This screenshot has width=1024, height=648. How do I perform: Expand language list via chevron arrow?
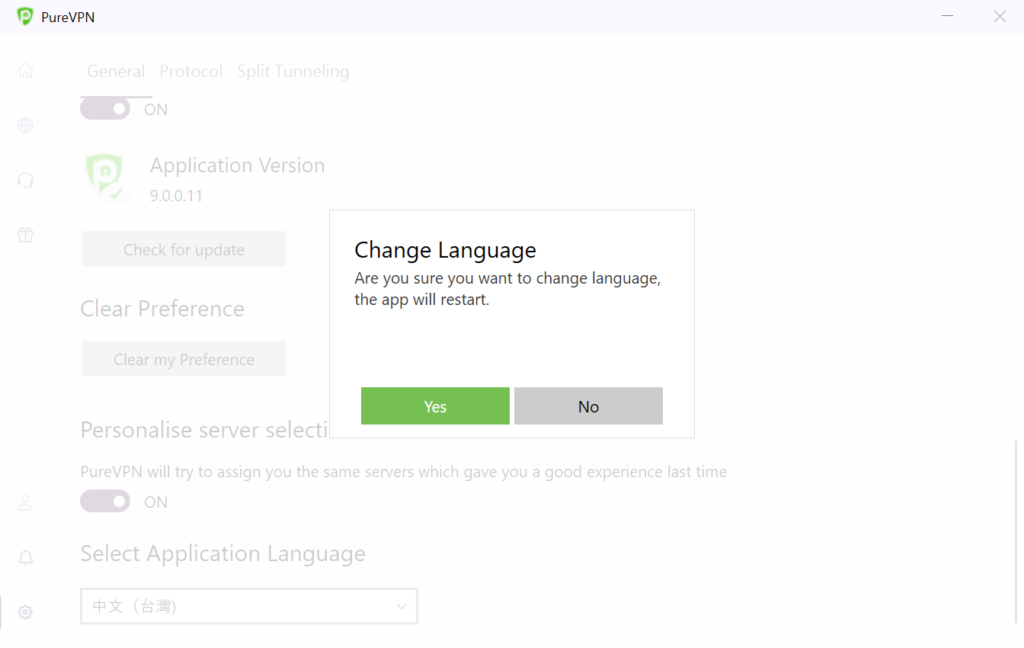tap(401, 606)
